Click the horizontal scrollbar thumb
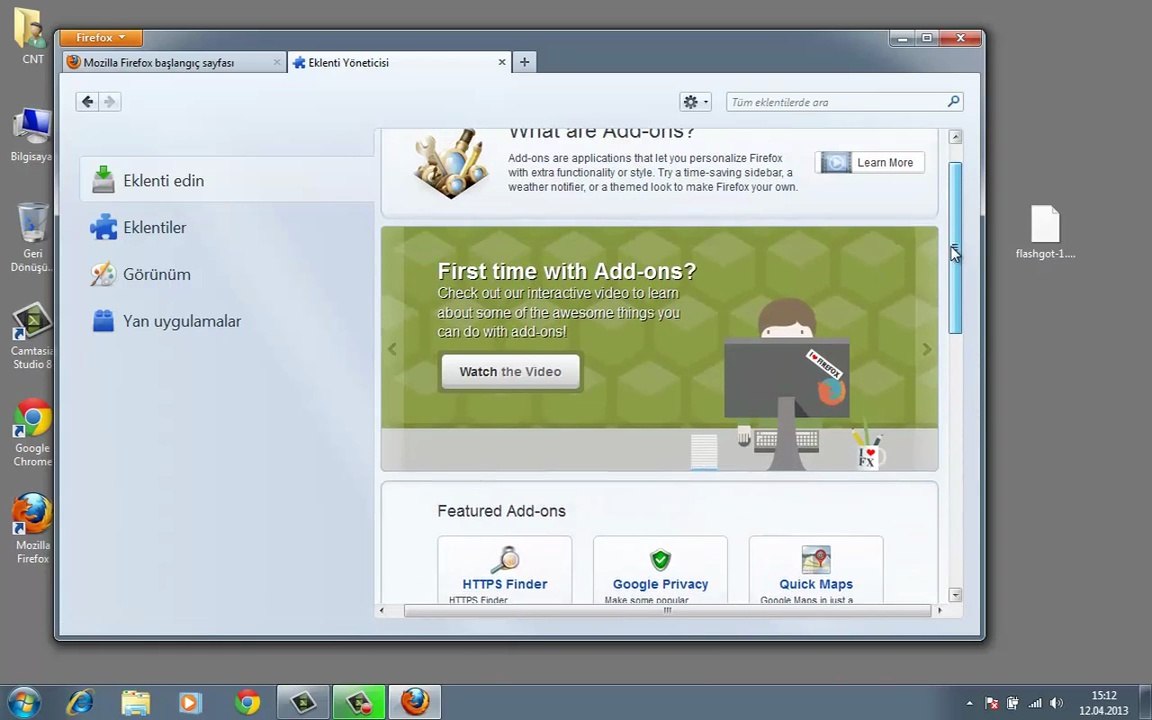1152x720 pixels. click(x=667, y=611)
